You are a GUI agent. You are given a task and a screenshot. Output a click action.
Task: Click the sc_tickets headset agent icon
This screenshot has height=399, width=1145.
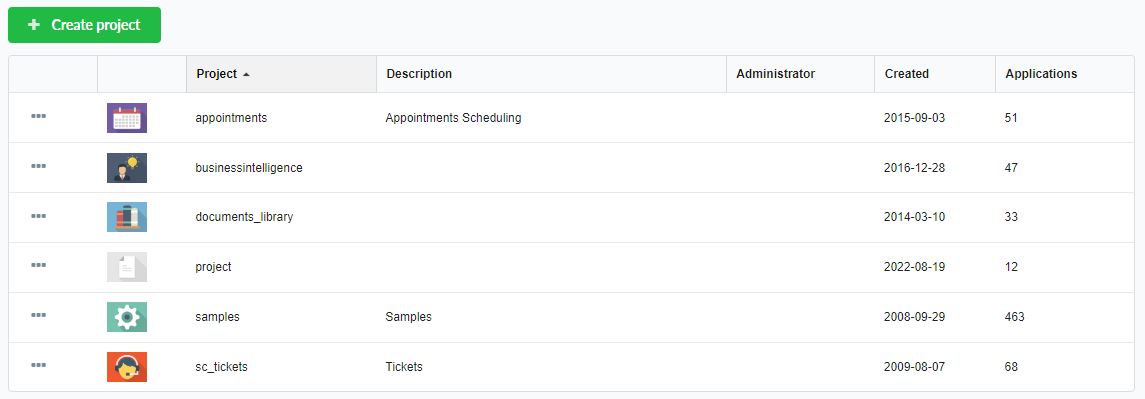(127, 367)
